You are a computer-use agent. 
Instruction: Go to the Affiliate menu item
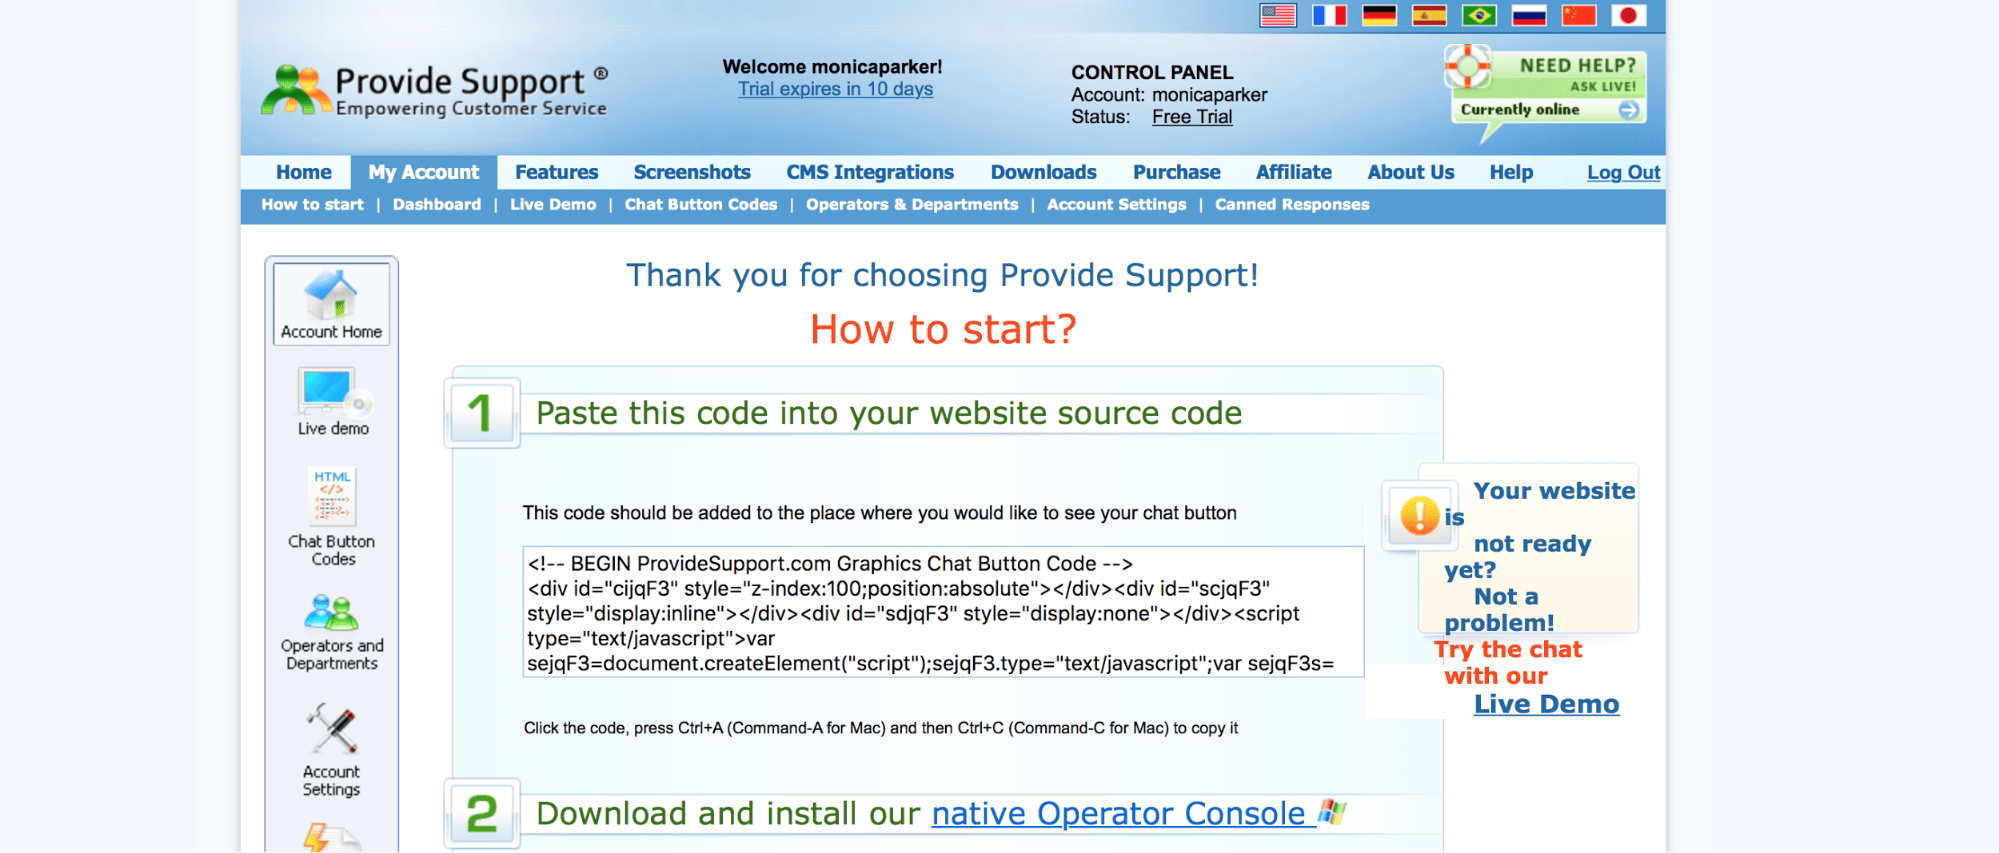coord(1294,172)
